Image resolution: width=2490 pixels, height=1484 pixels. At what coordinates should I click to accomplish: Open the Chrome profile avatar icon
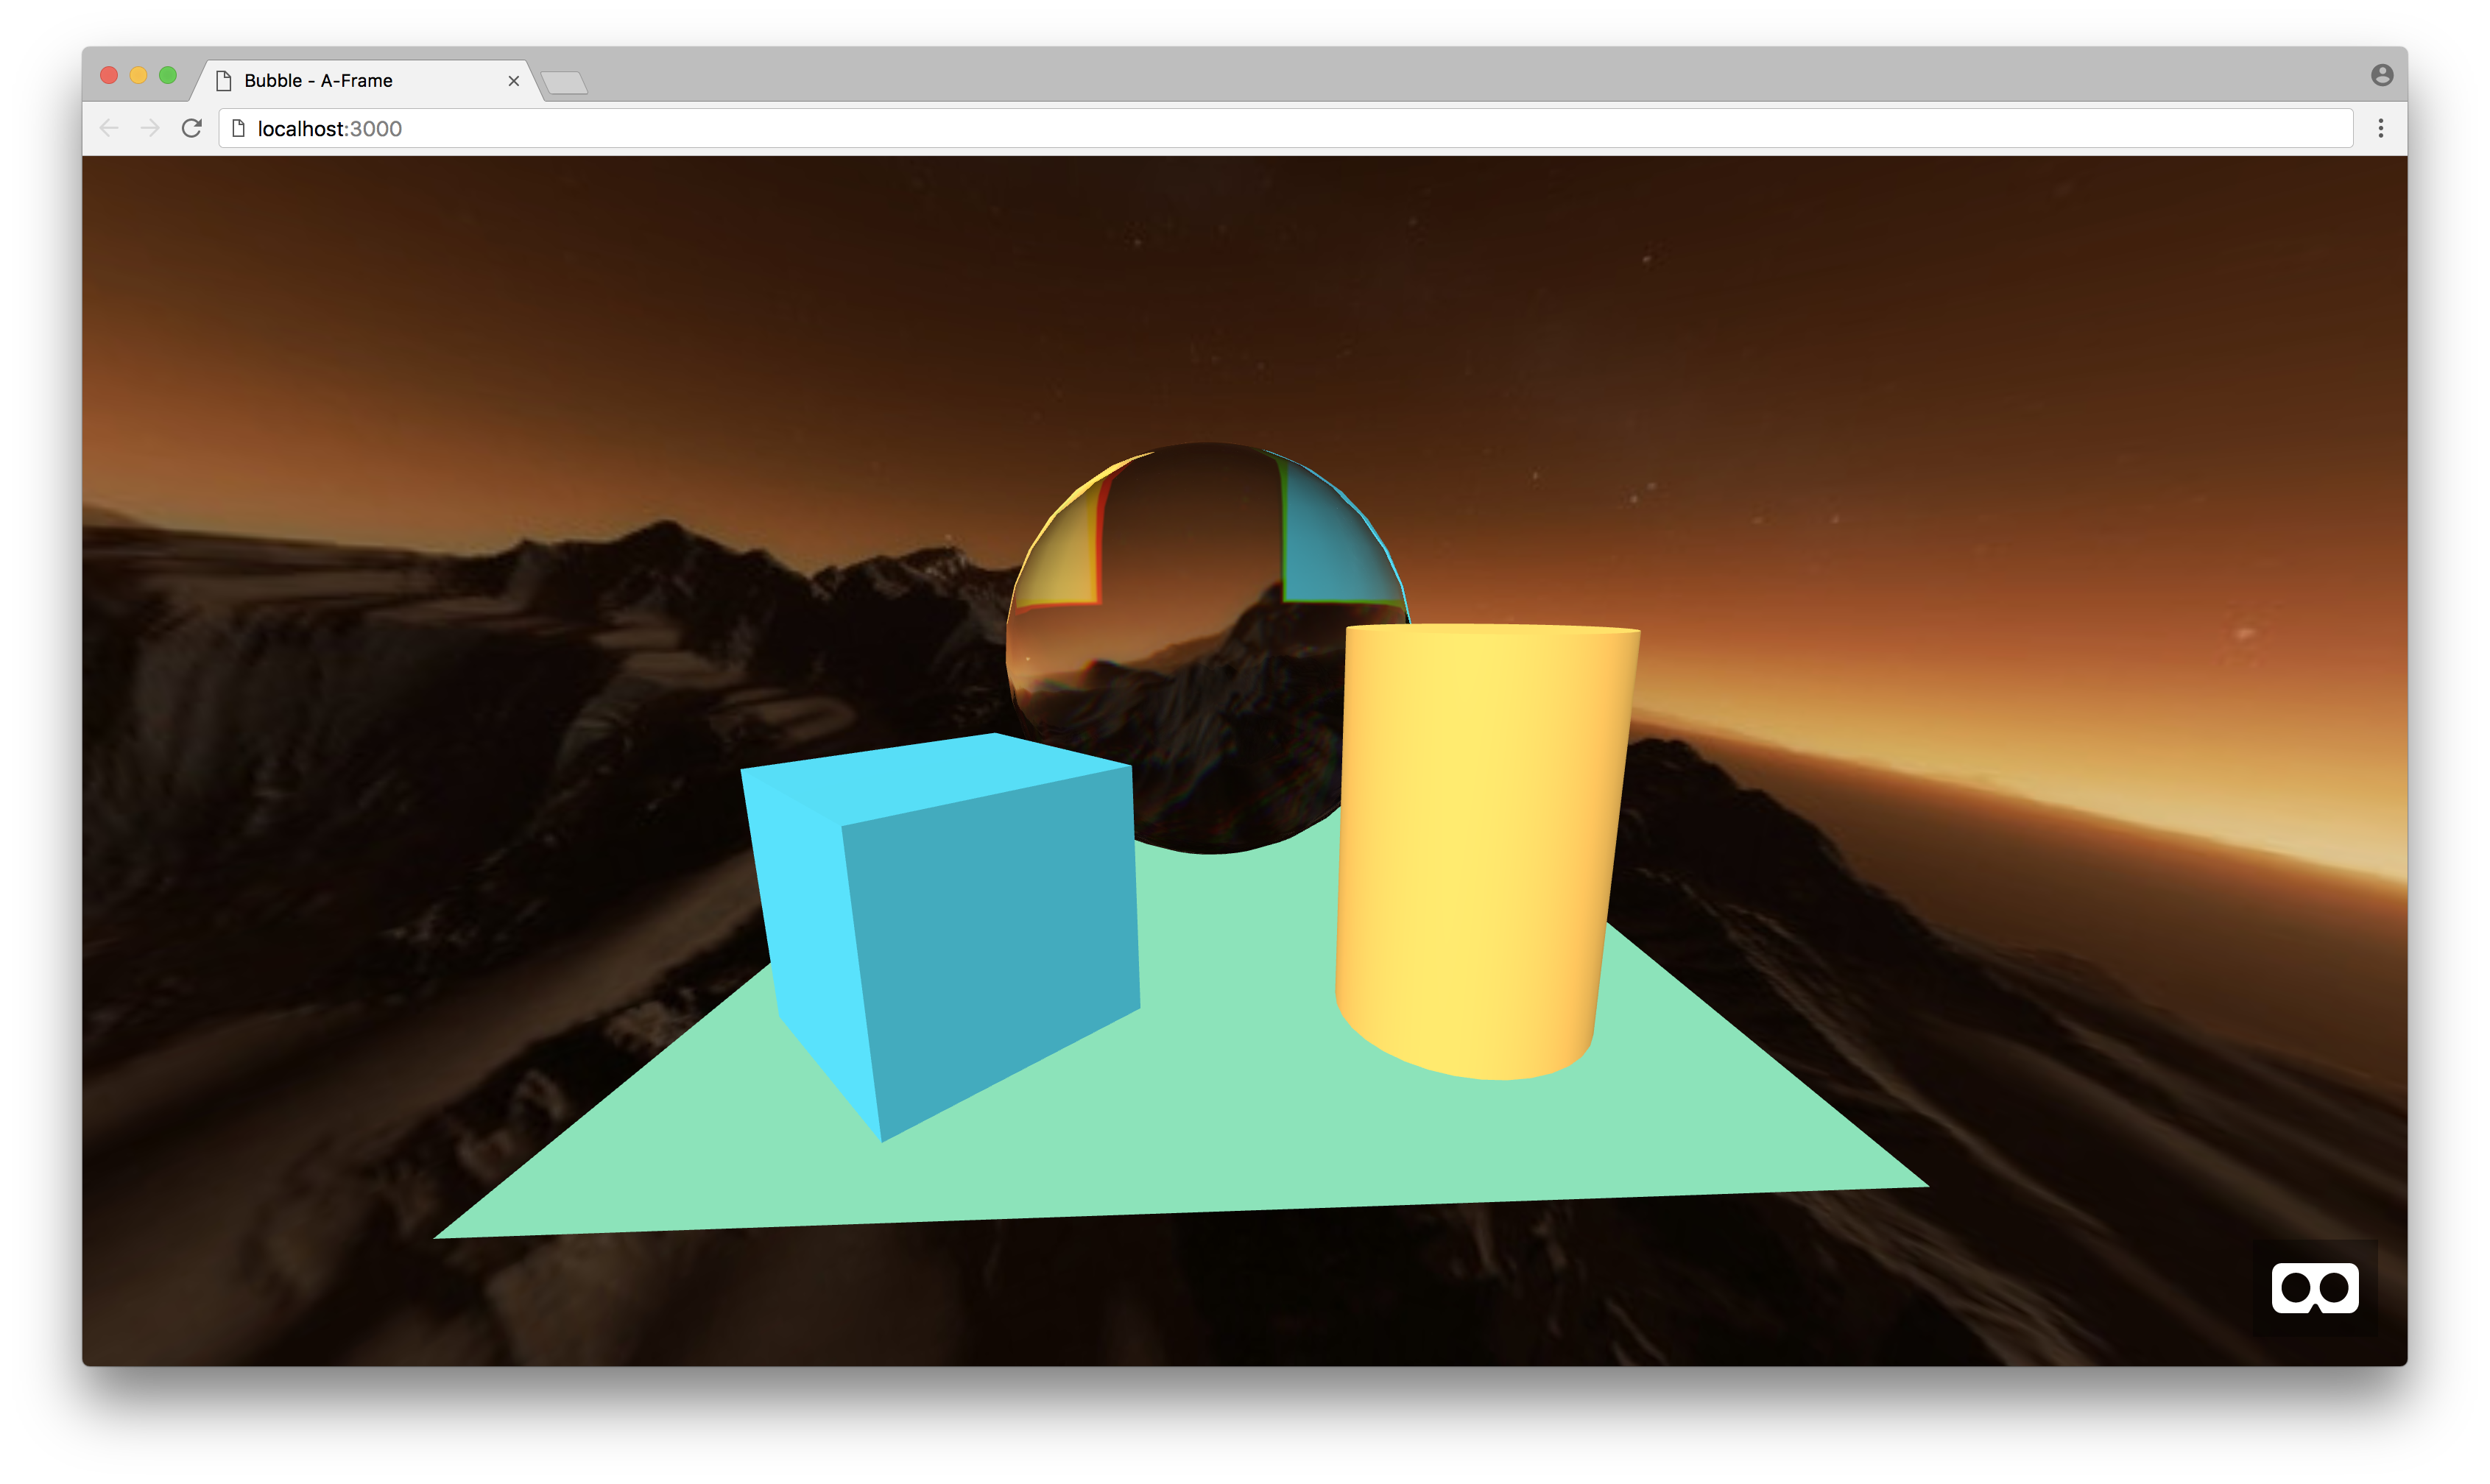pyautogui.click(x=2381, y=75)
